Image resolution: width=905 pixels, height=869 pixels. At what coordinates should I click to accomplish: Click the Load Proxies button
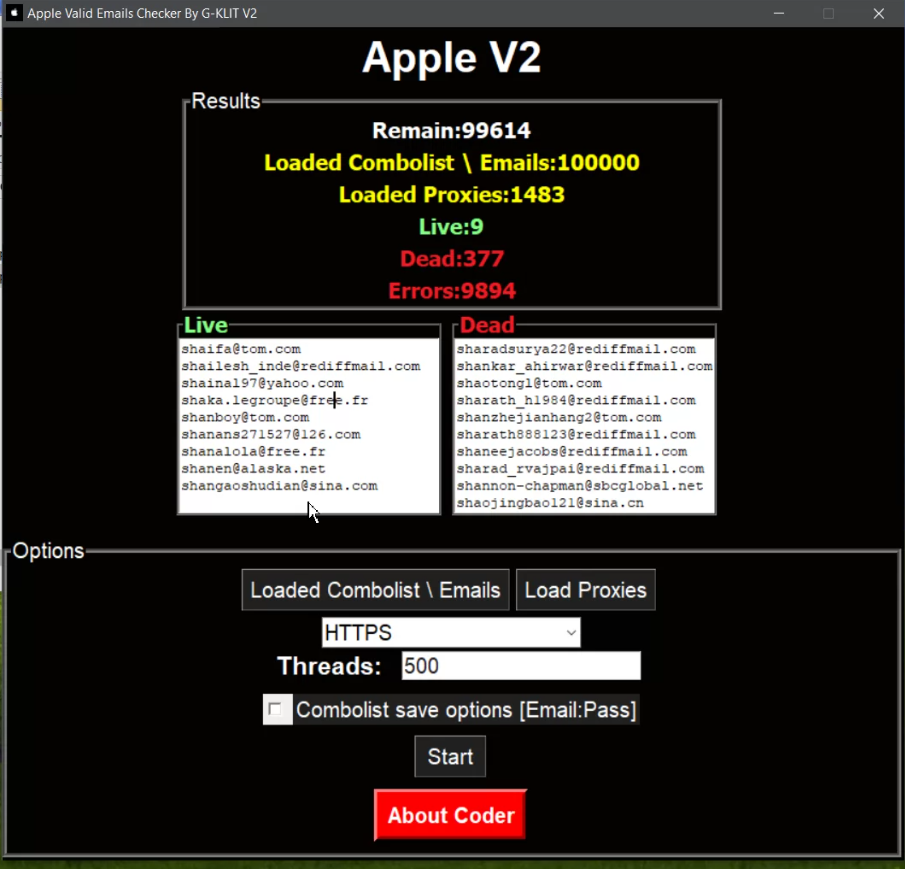(x=585, y=590)
